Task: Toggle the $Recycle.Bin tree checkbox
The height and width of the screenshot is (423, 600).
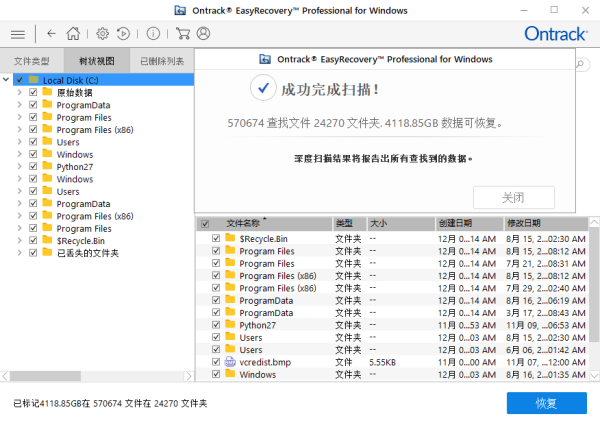Action: pos(33,240)
